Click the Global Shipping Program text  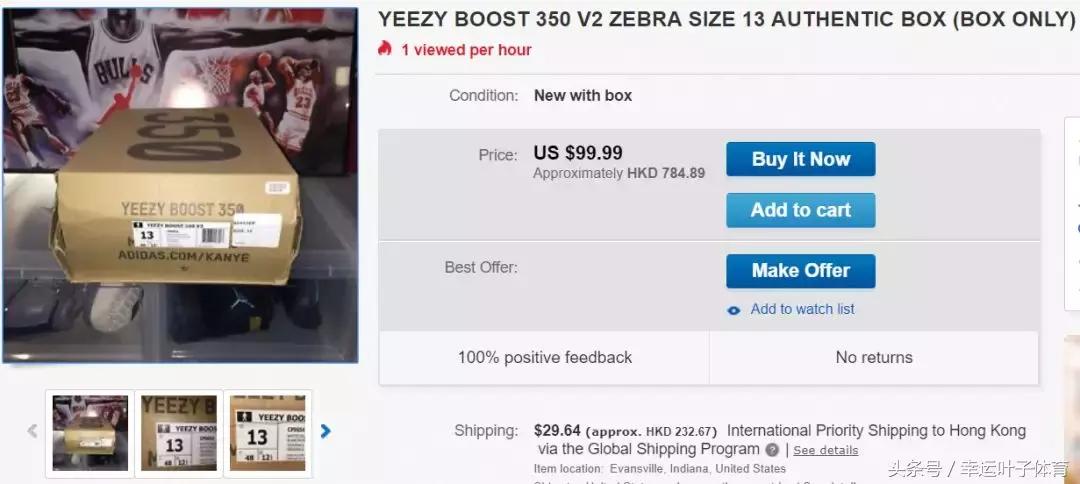[x=662, y=449]
